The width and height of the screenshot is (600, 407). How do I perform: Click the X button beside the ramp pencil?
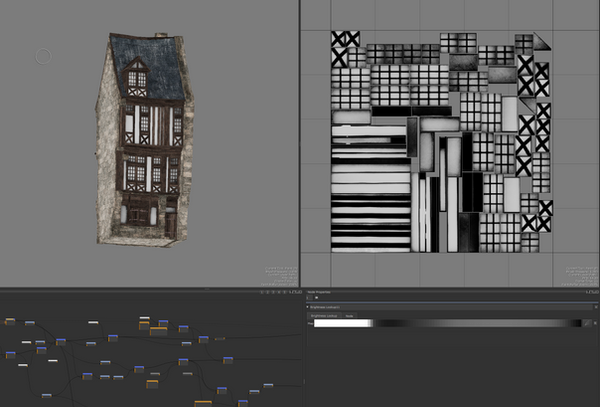[595, 323]
